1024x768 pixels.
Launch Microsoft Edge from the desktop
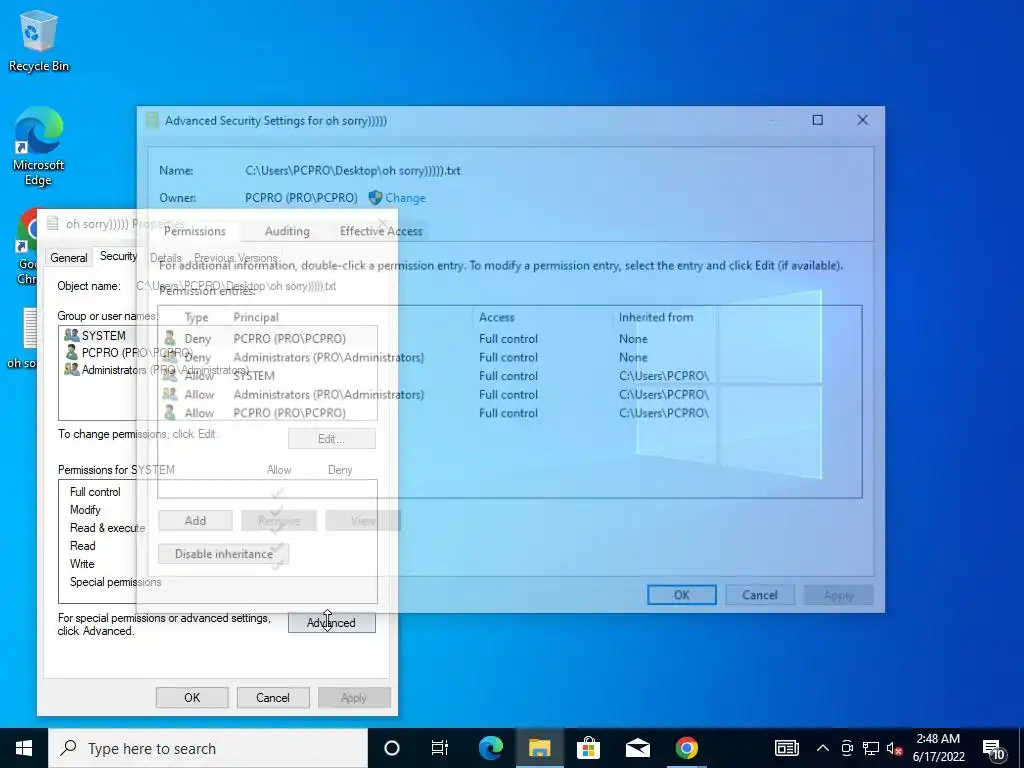point(38,146)
